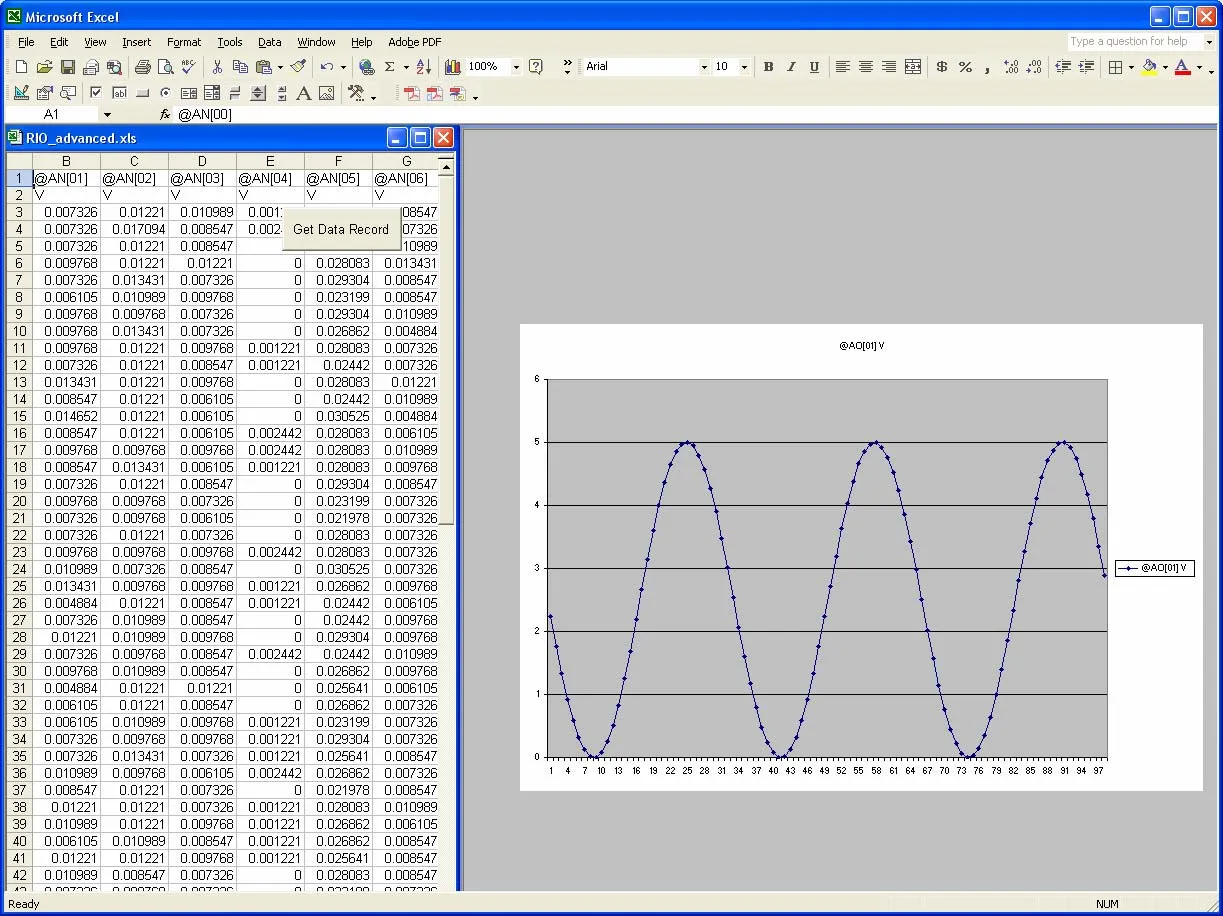This screenshot has height=916, width=1223.
Task: Copy selection with the Copy icon
Action: [240, 67]
